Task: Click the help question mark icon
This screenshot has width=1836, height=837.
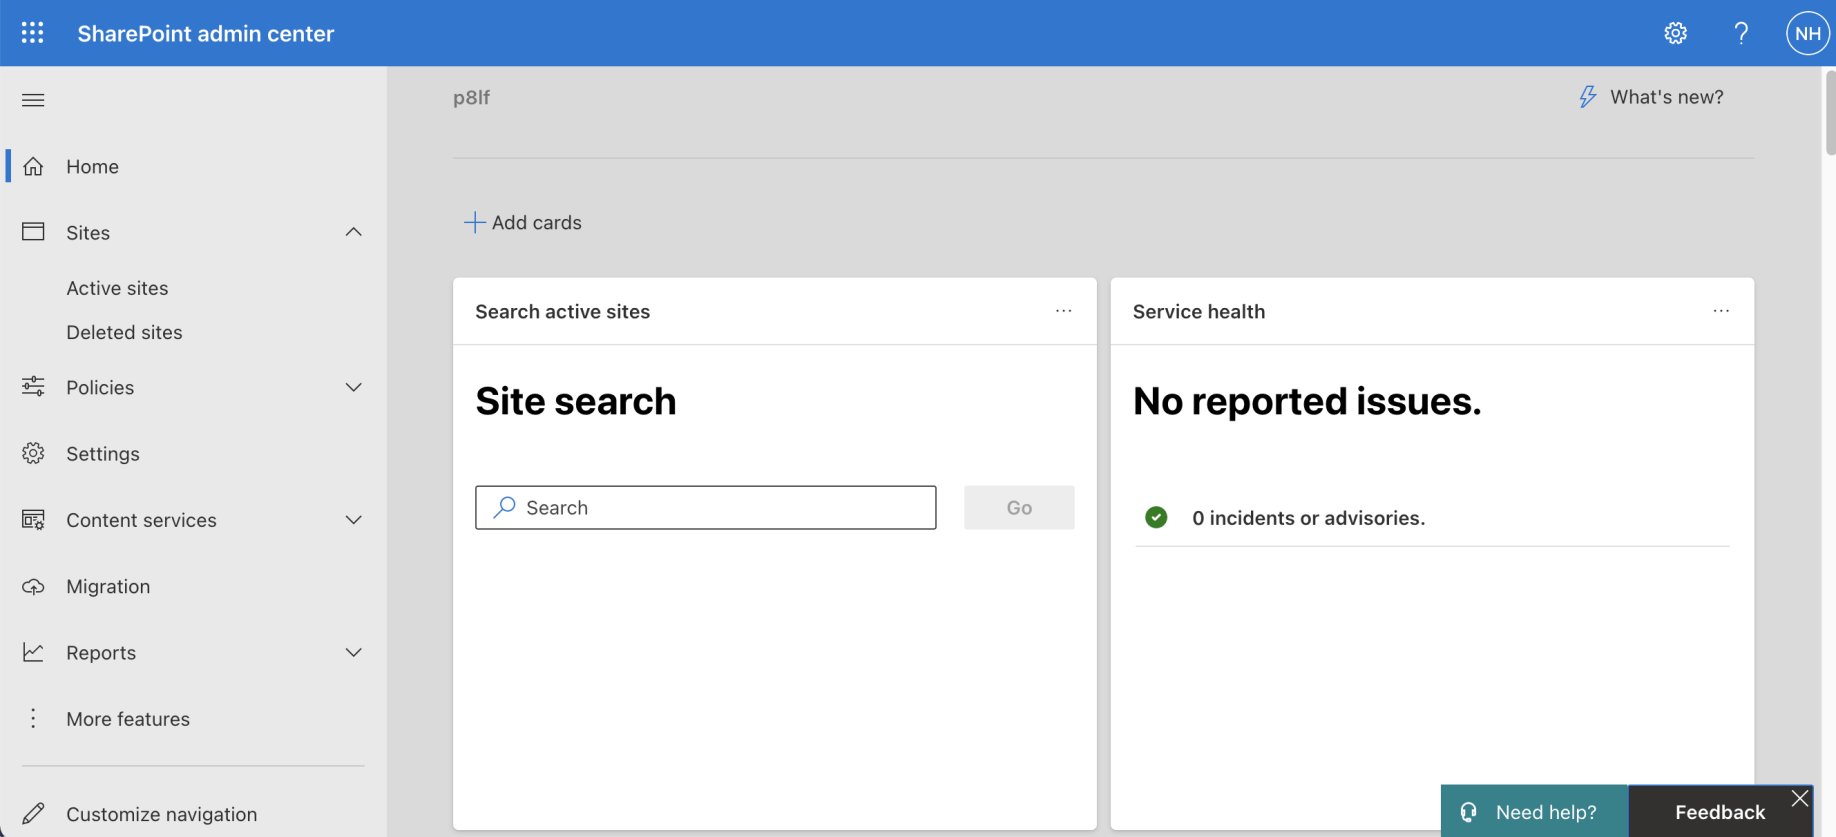Action: point(1741,33)
